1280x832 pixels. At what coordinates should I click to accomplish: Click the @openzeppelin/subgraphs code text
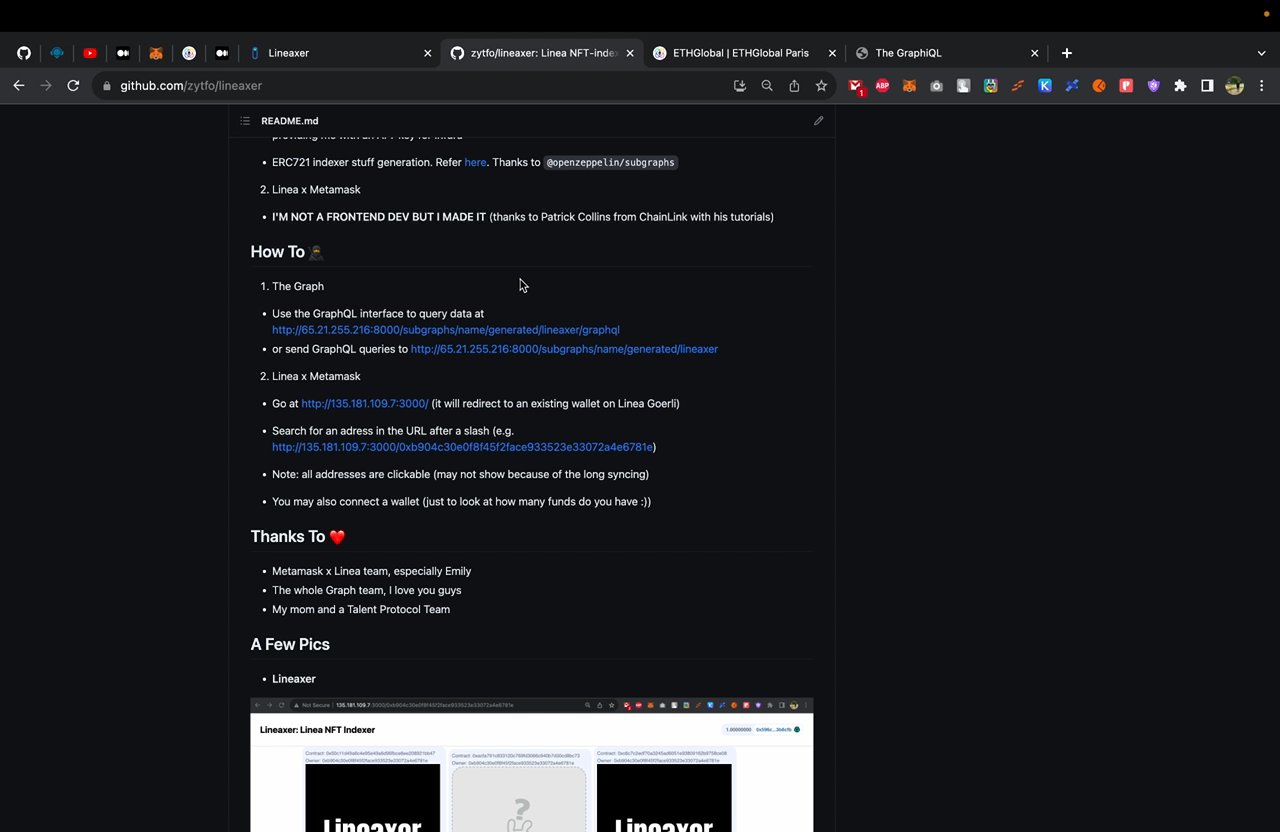pyautogui.click(x=611, y=162)
